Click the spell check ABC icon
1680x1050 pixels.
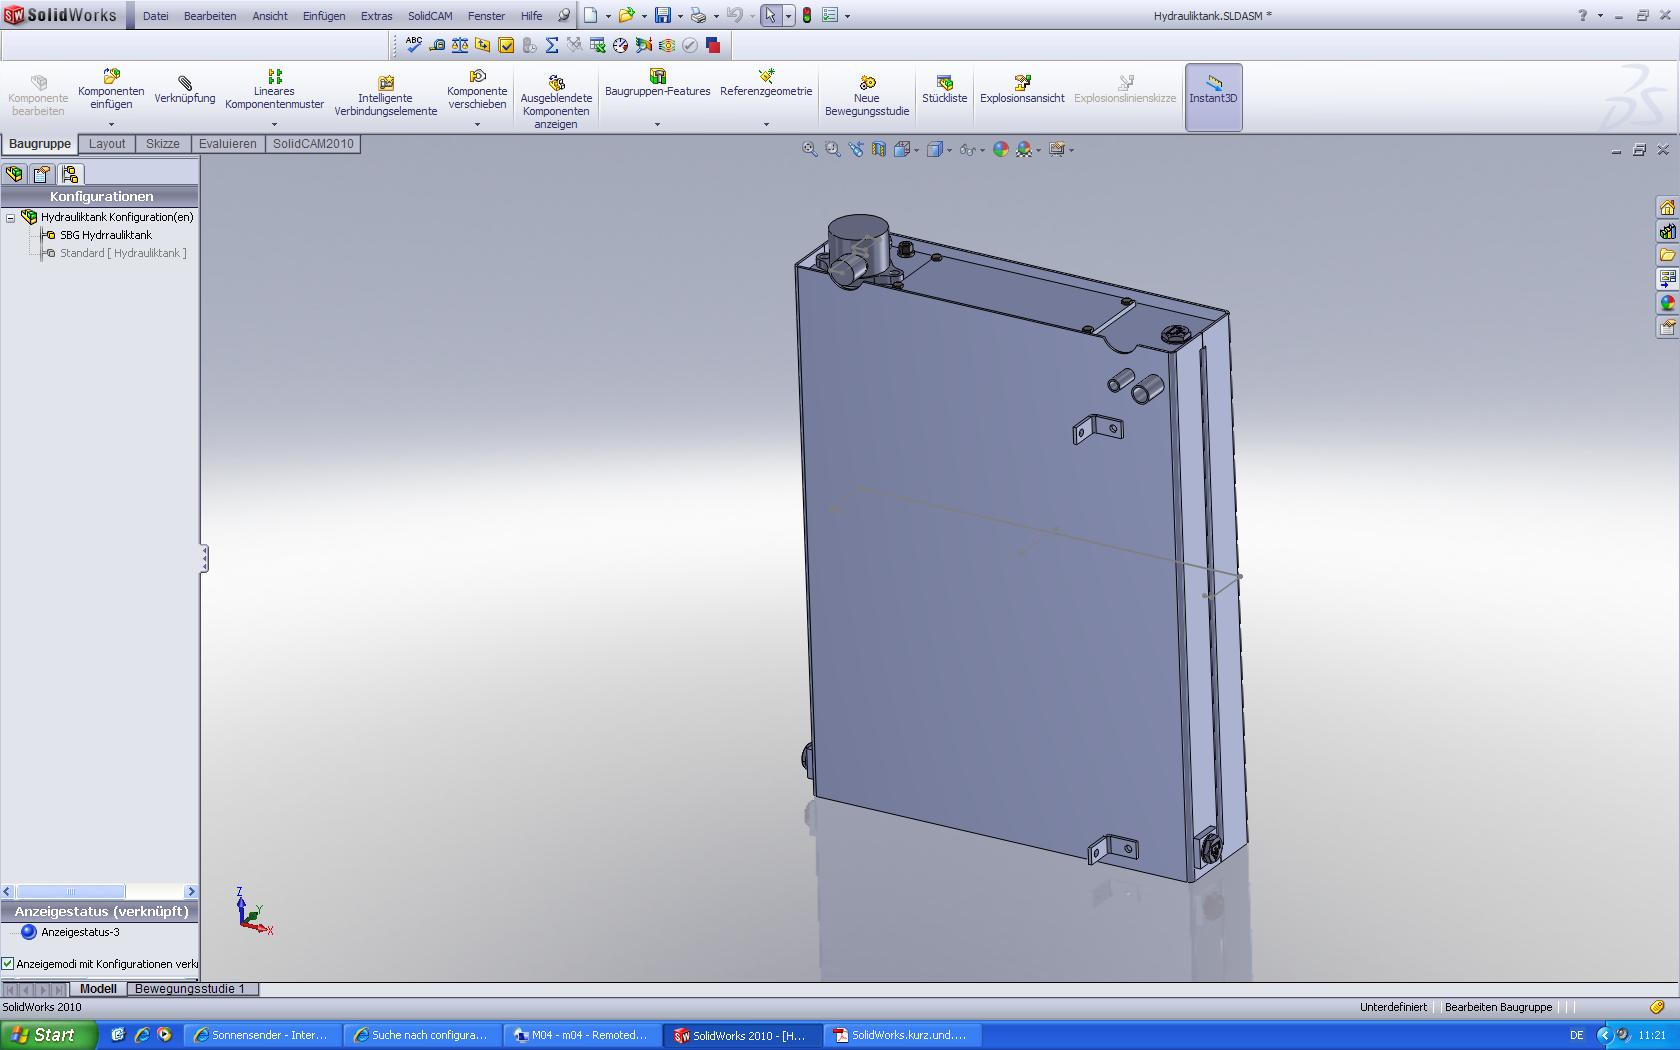click(413, 45)
